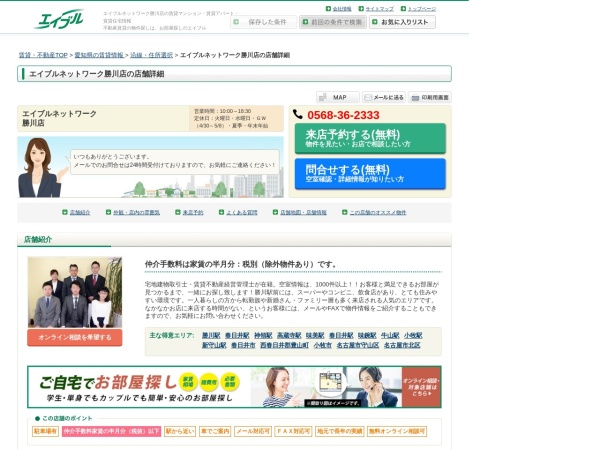Open the 名古屋市守山区 area link
Screen dimensions: 600x450
[x=358, y=345]
